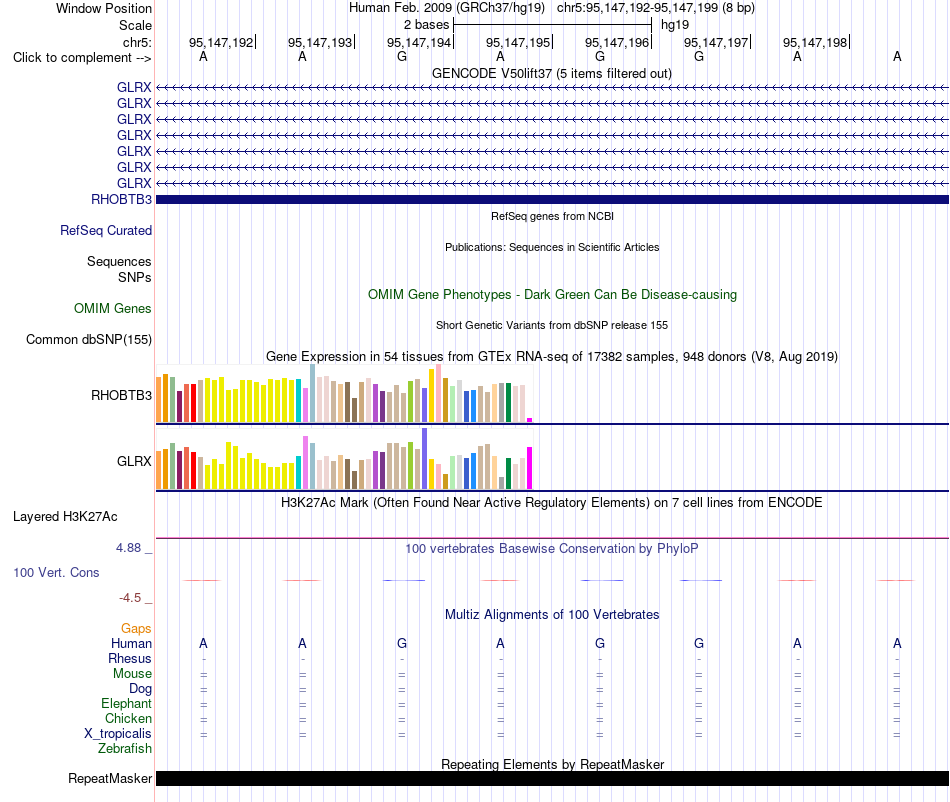Click the small magenta bar ending RHOBTB3 chart
This screenshot has height=802, width=950.
530,420
